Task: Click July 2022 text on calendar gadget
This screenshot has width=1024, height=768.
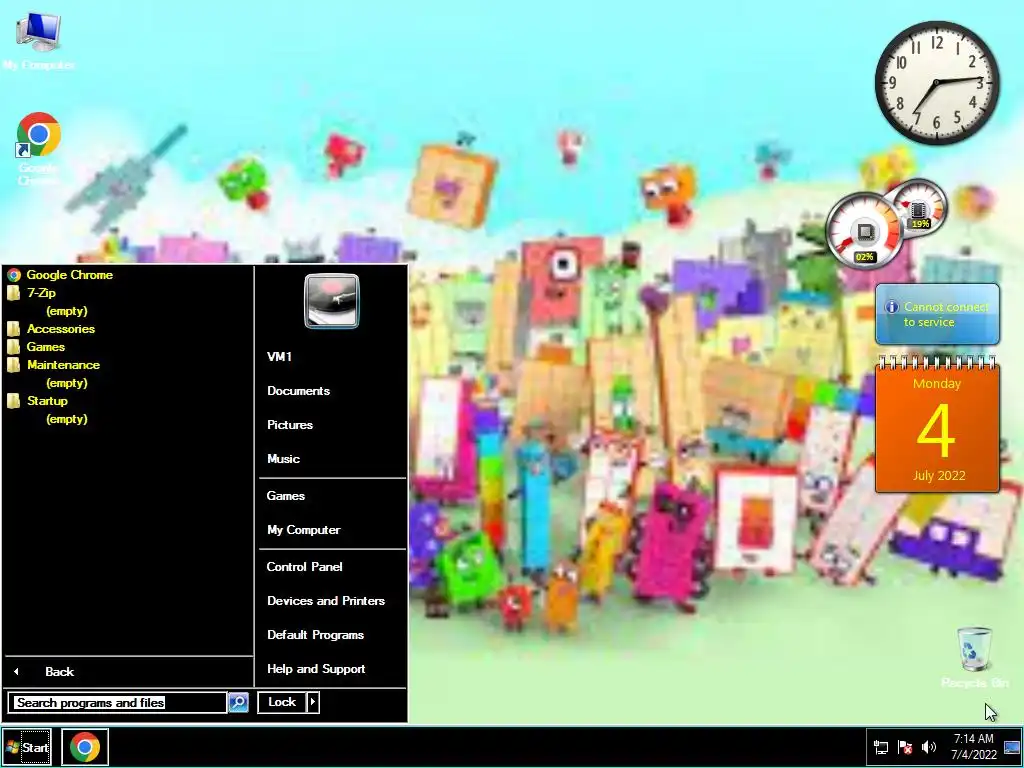Action: tap(938, 475)
